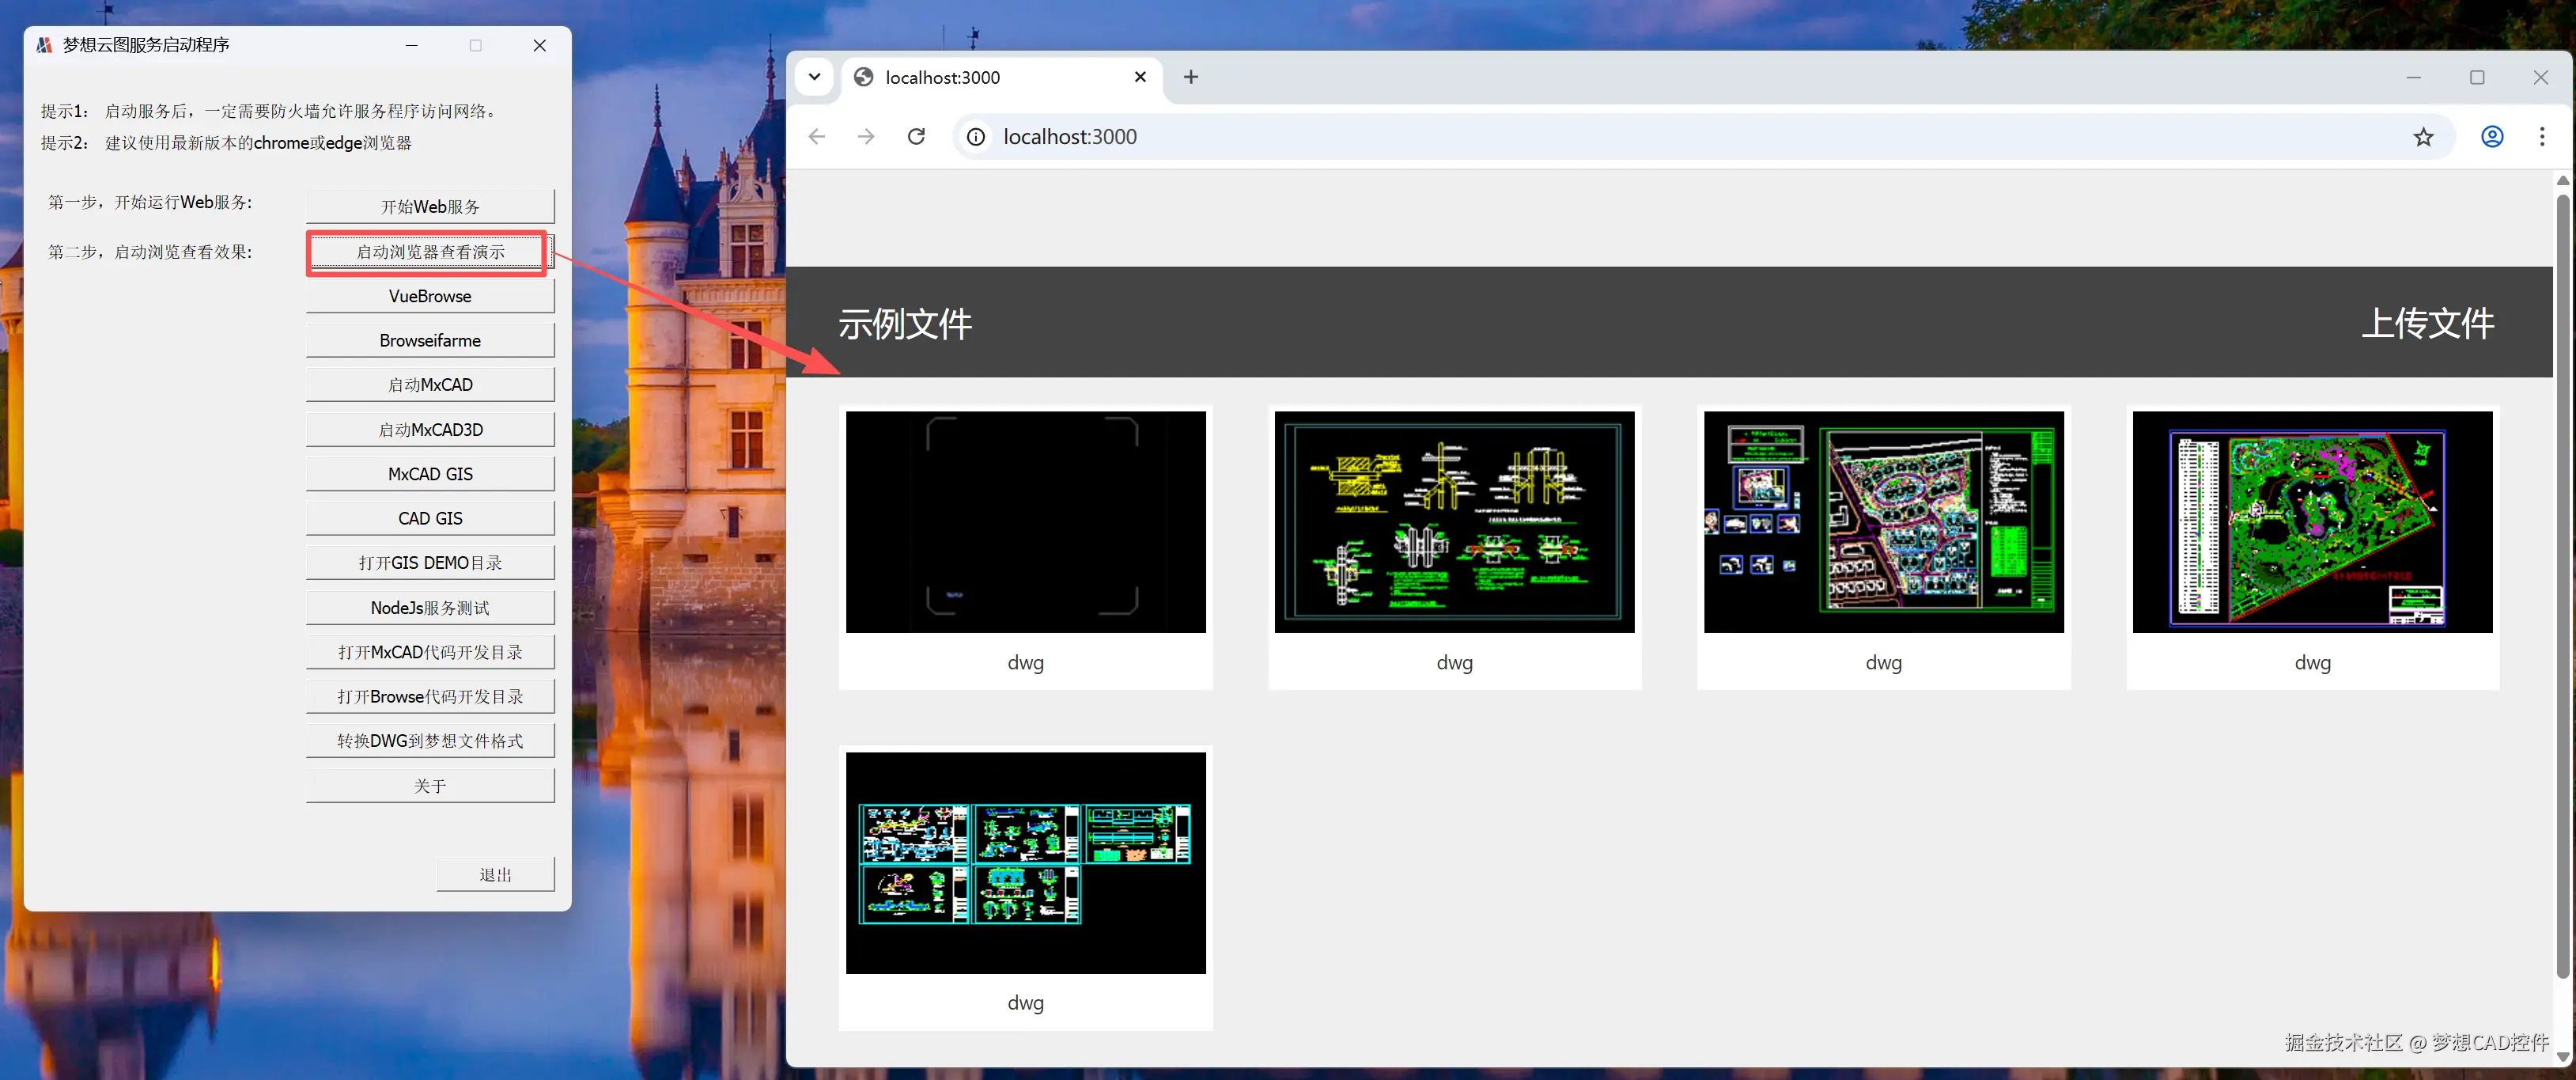Screen dimensions: 2576x1080
Task: Click the browser reload icon
Action: coord(915,137)
